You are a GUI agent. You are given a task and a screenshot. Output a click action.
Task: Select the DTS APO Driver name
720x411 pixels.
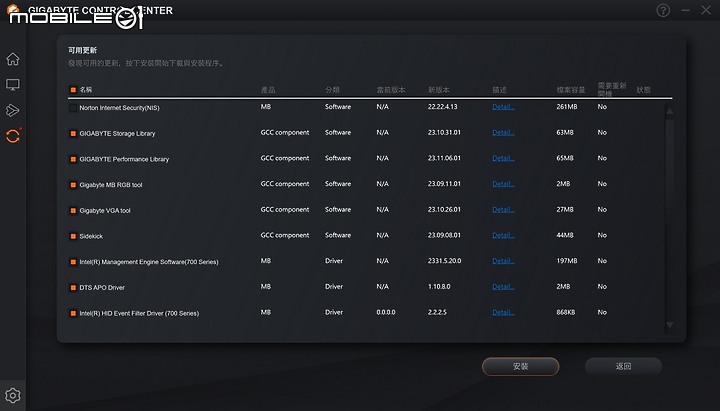[x=102, y=288]
